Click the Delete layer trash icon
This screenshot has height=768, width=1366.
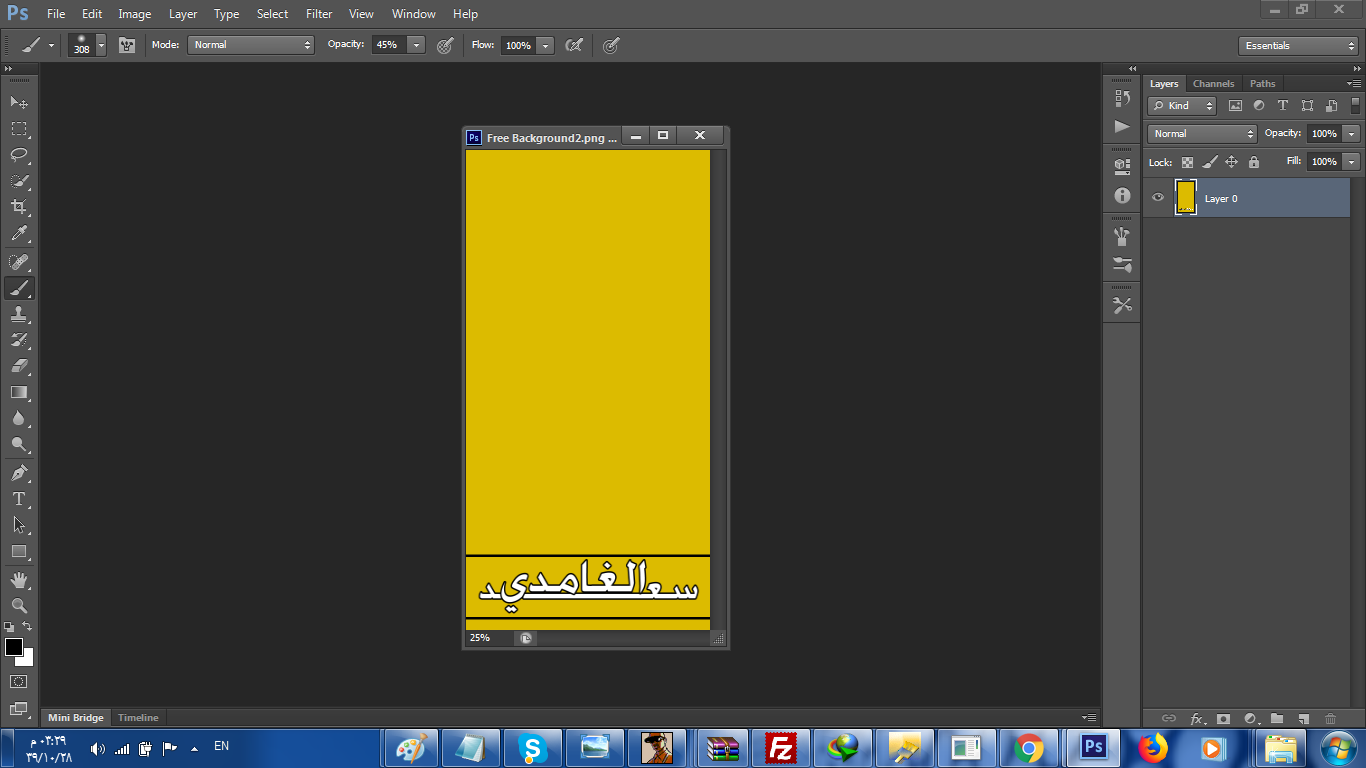pyautogui.click(x=1330, y=718)
